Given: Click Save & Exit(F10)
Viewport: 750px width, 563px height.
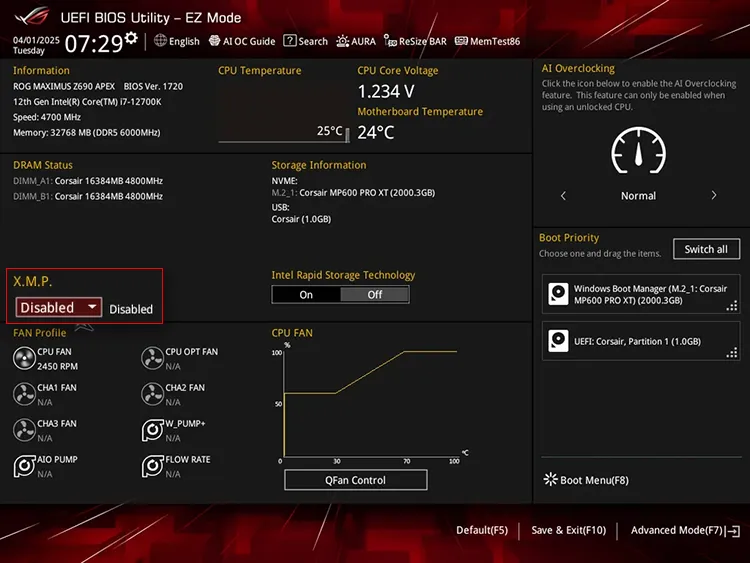Looking at the screenshot, I should [x=568, y=530].
